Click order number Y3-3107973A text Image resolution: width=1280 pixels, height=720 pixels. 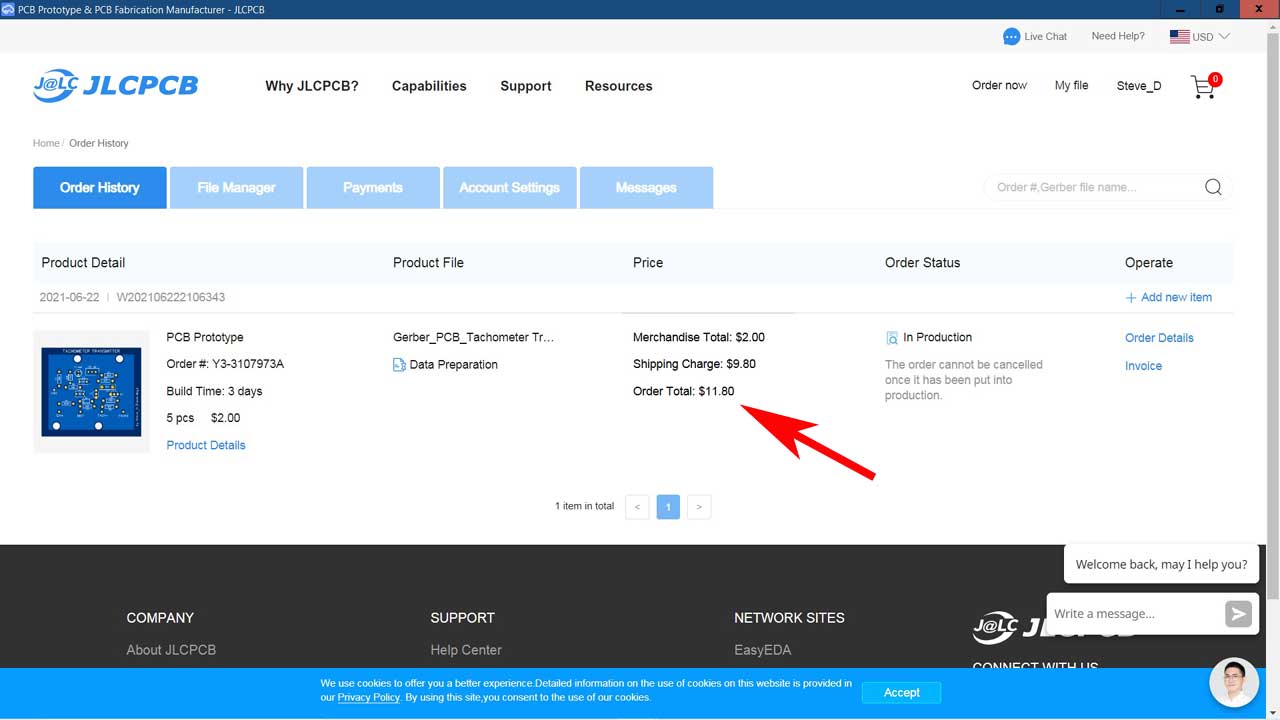[x=248, y=364]
